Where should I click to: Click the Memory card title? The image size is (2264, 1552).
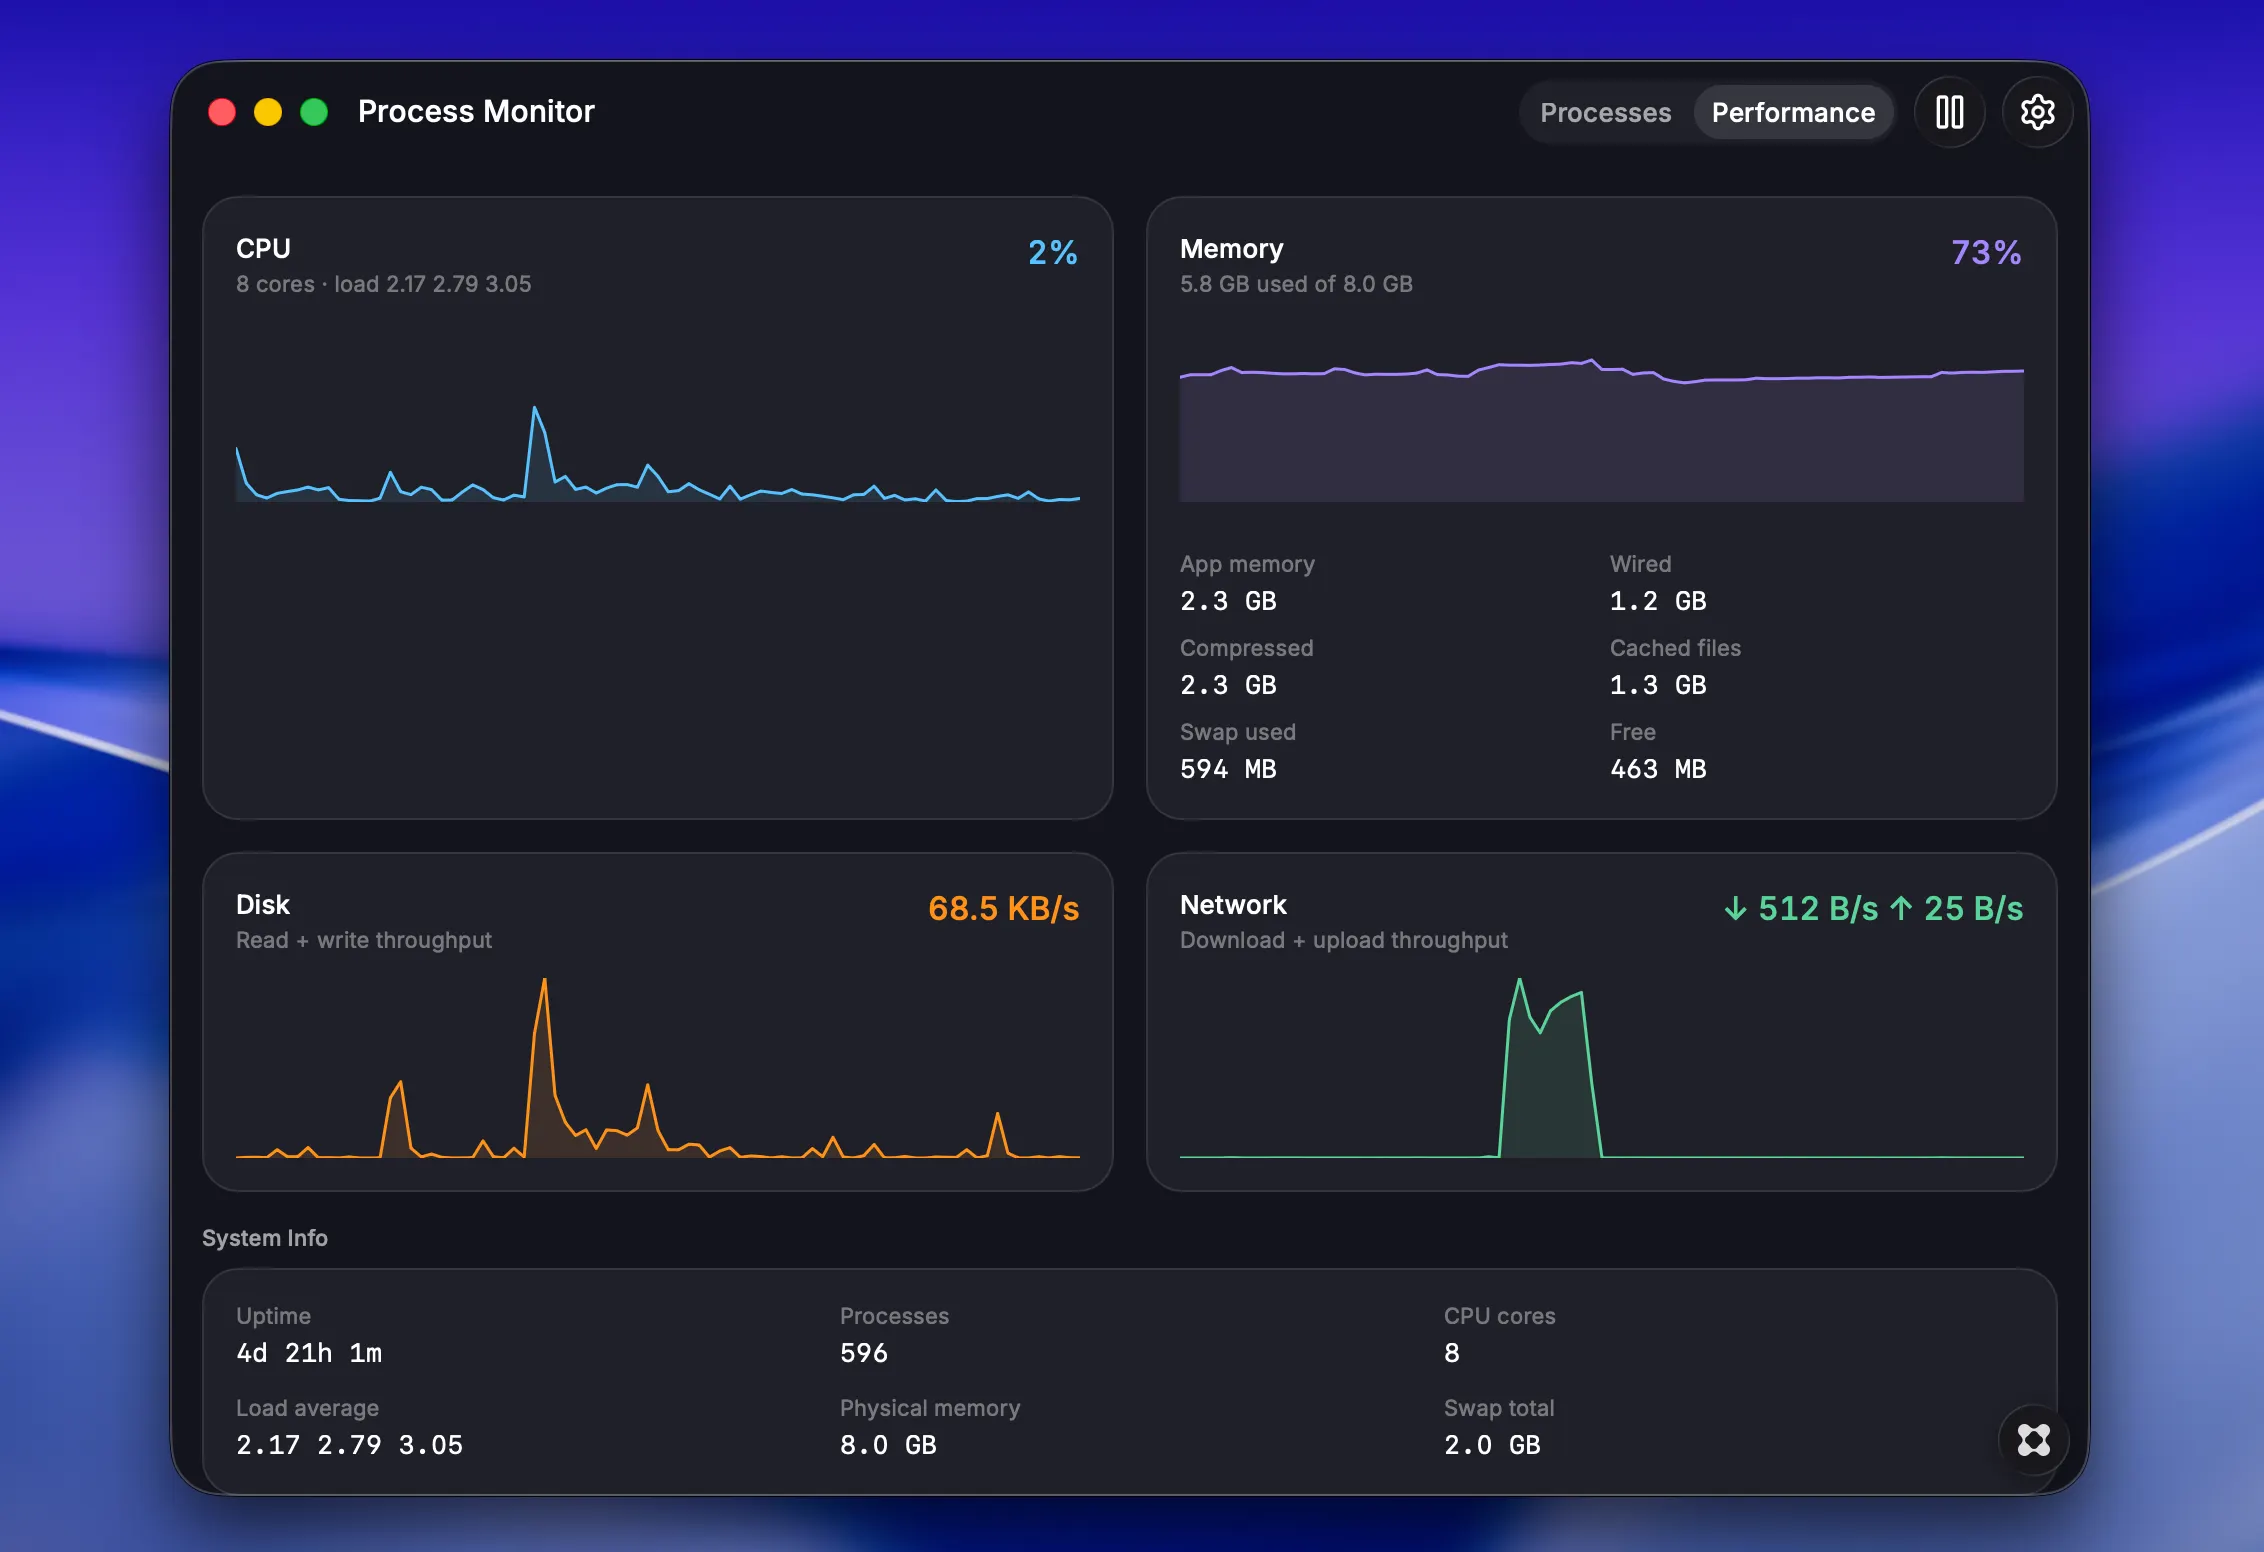[x=1231, y=248]
